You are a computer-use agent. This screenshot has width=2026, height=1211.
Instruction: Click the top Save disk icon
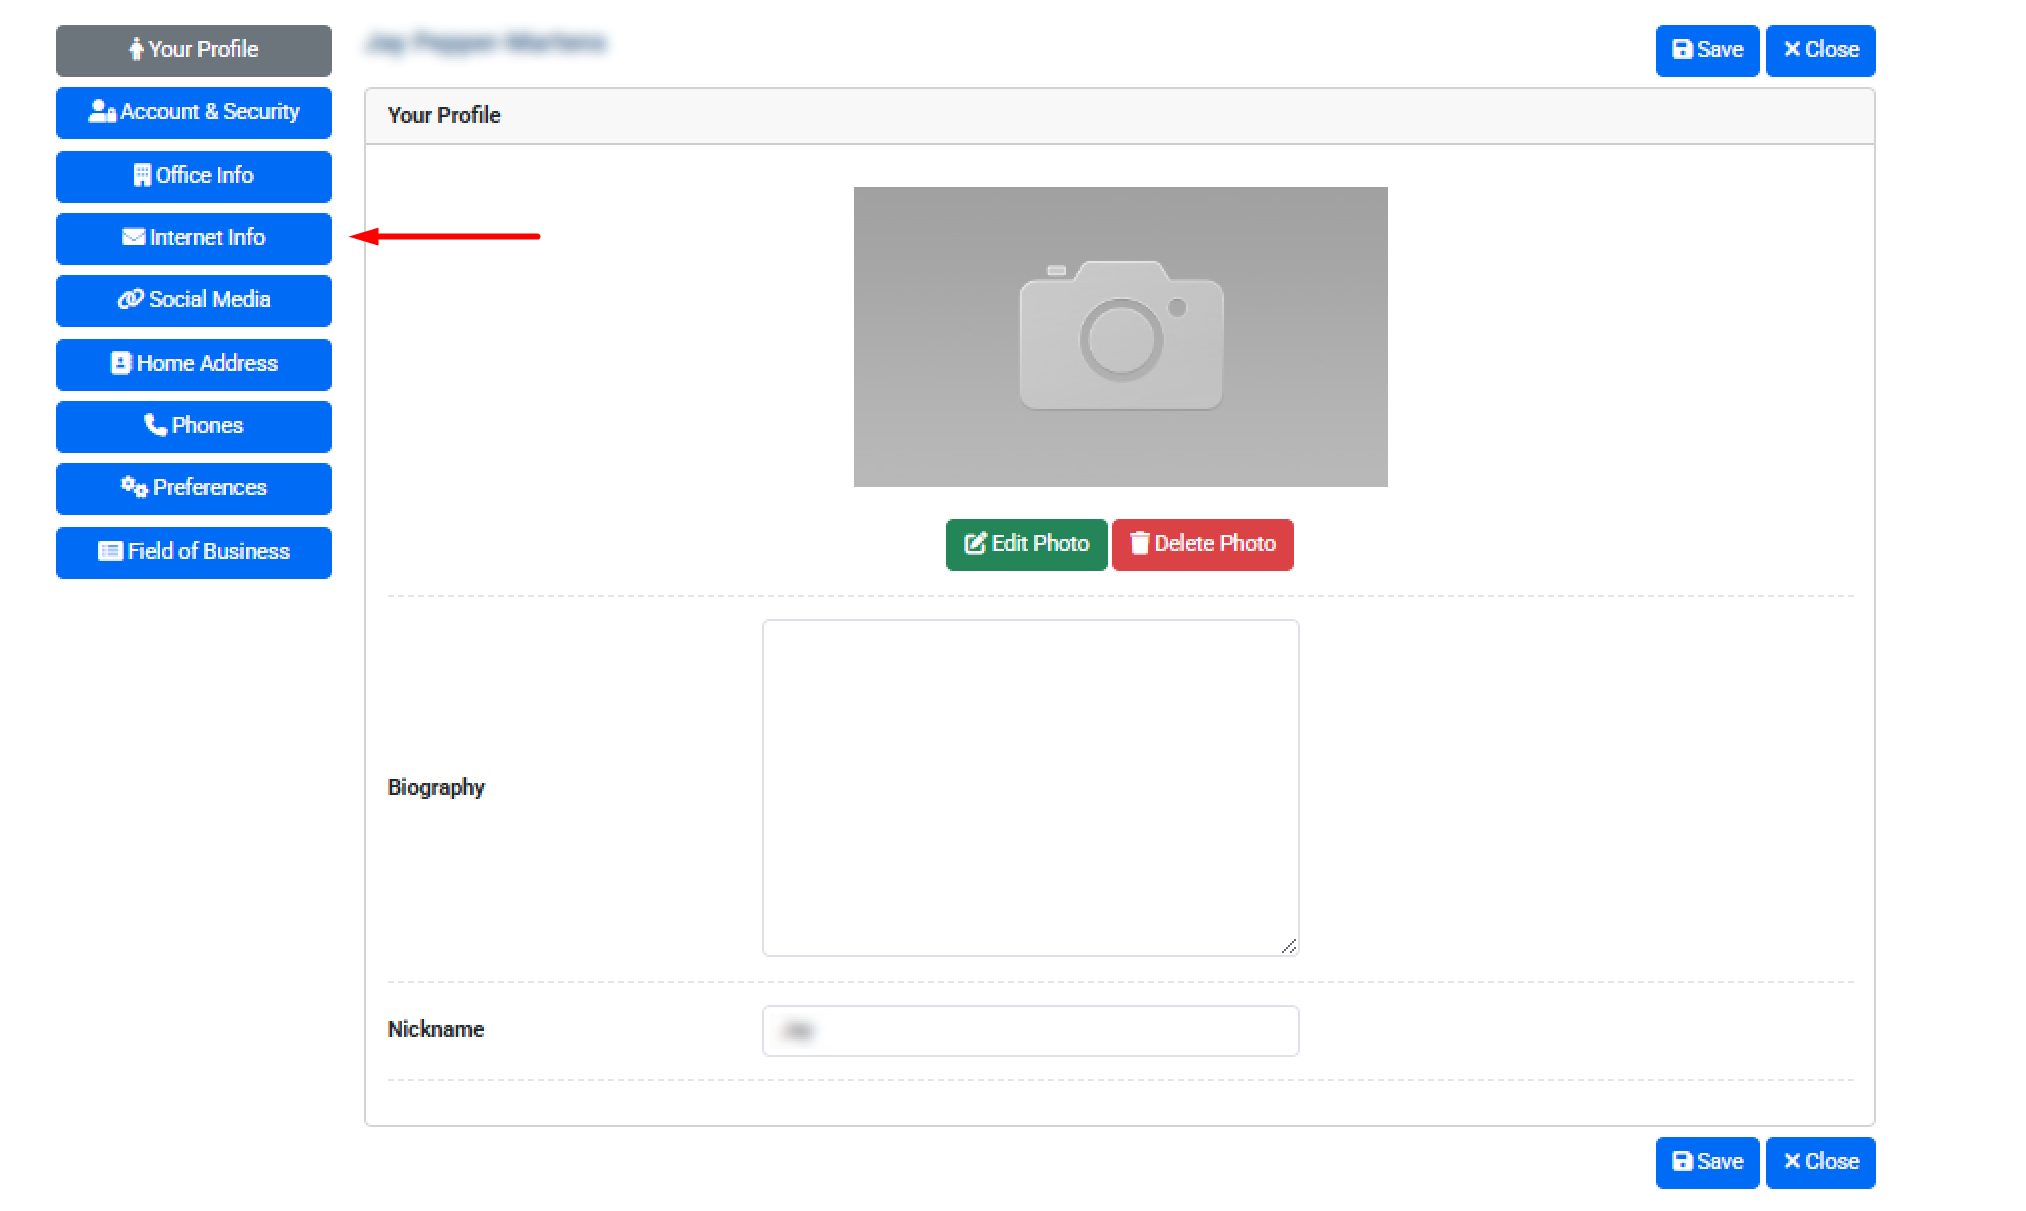tap(1682, 50)
